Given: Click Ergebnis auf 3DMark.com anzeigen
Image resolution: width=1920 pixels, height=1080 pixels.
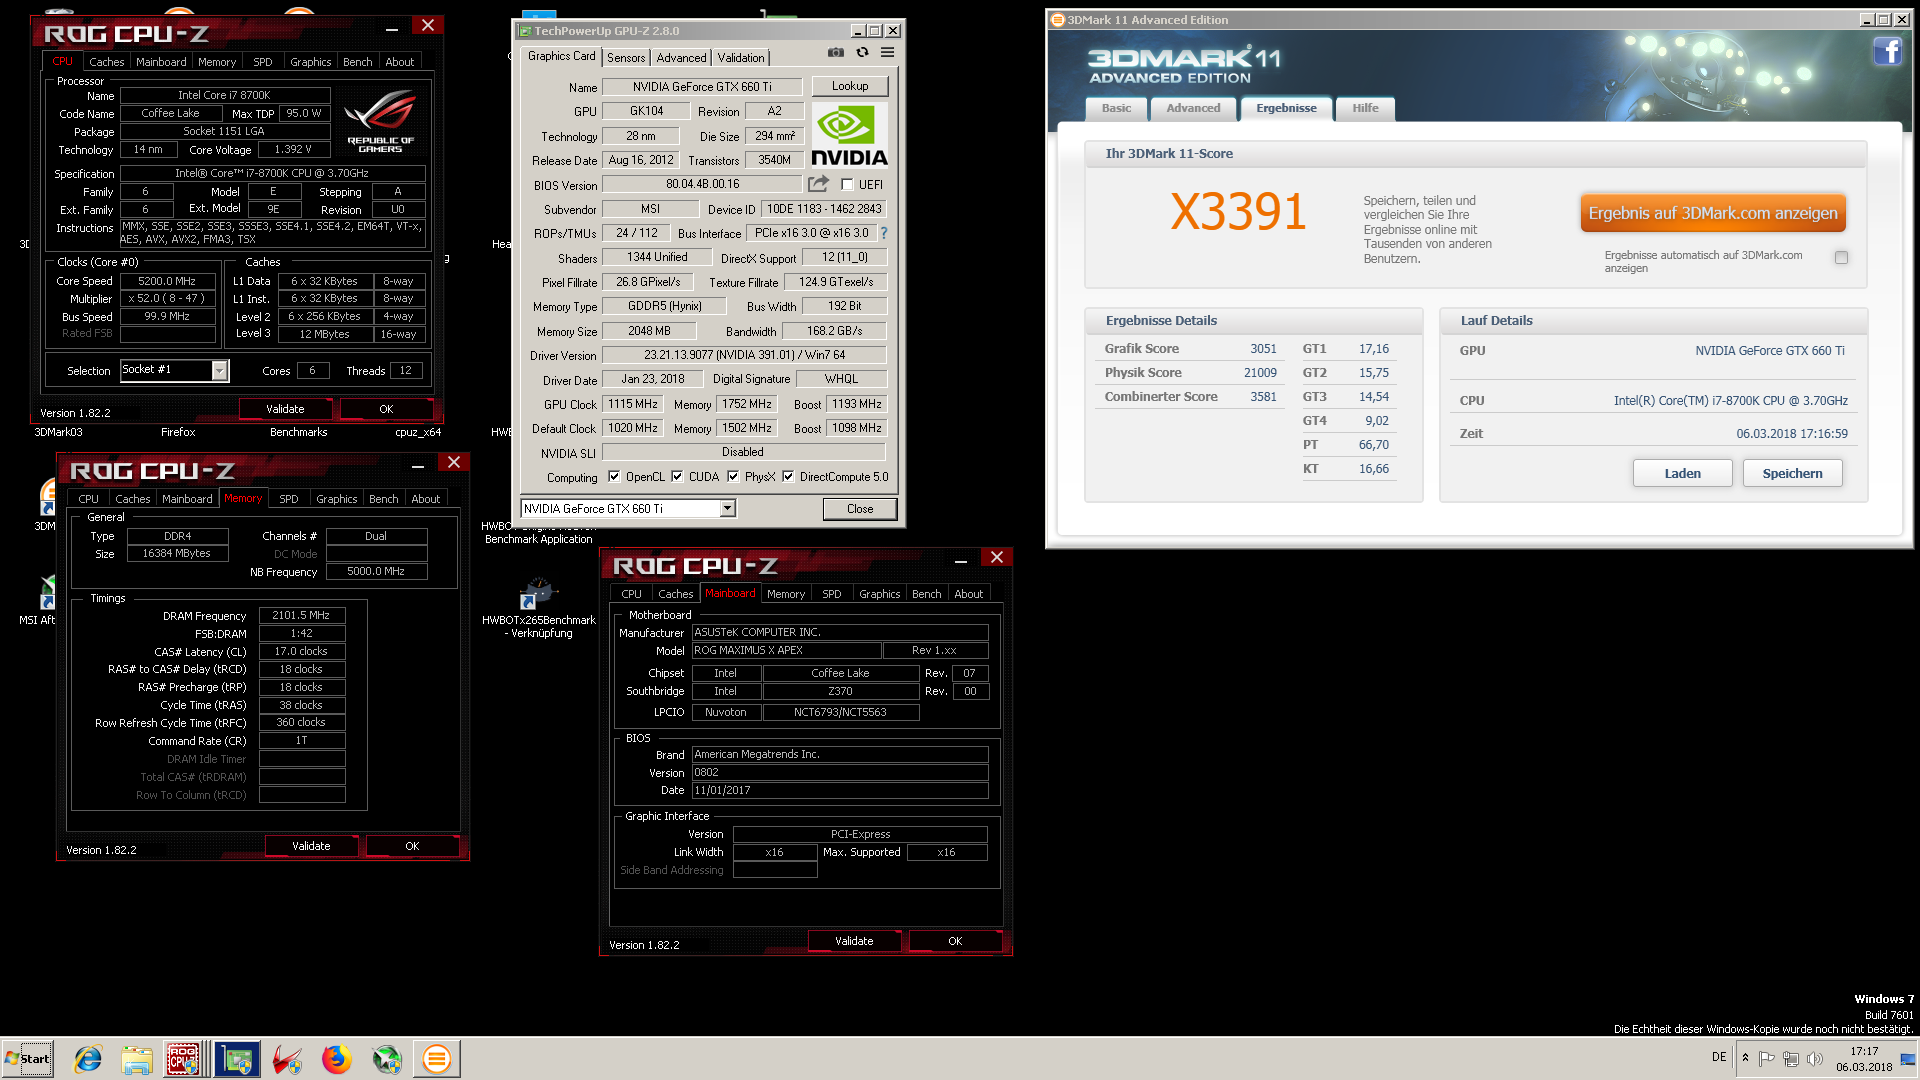Looking at the screenshot, I should coord(1713,213).
